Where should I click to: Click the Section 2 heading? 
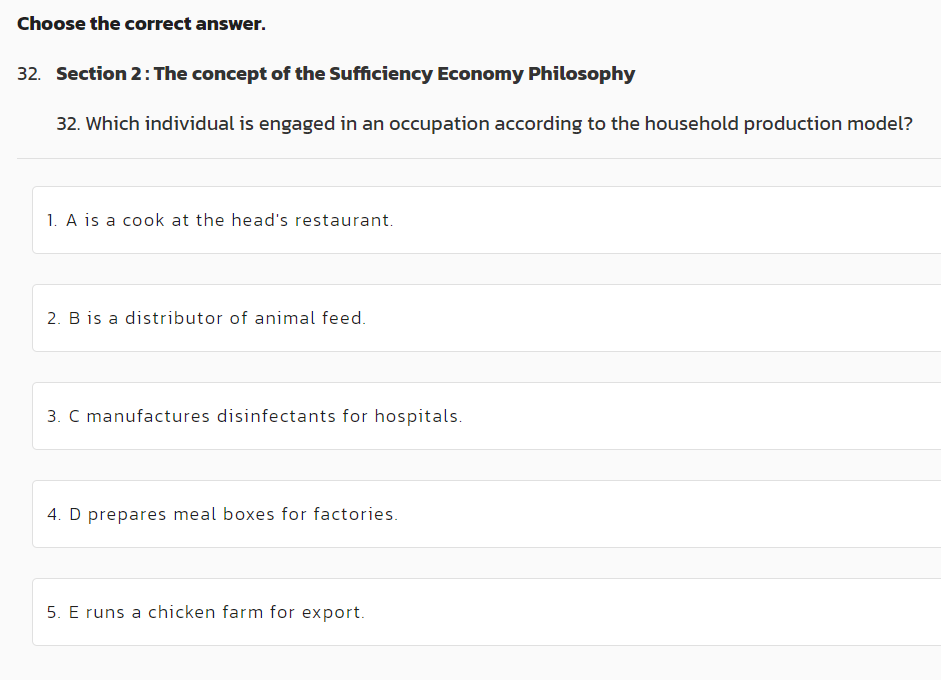(x=345, y=73)
